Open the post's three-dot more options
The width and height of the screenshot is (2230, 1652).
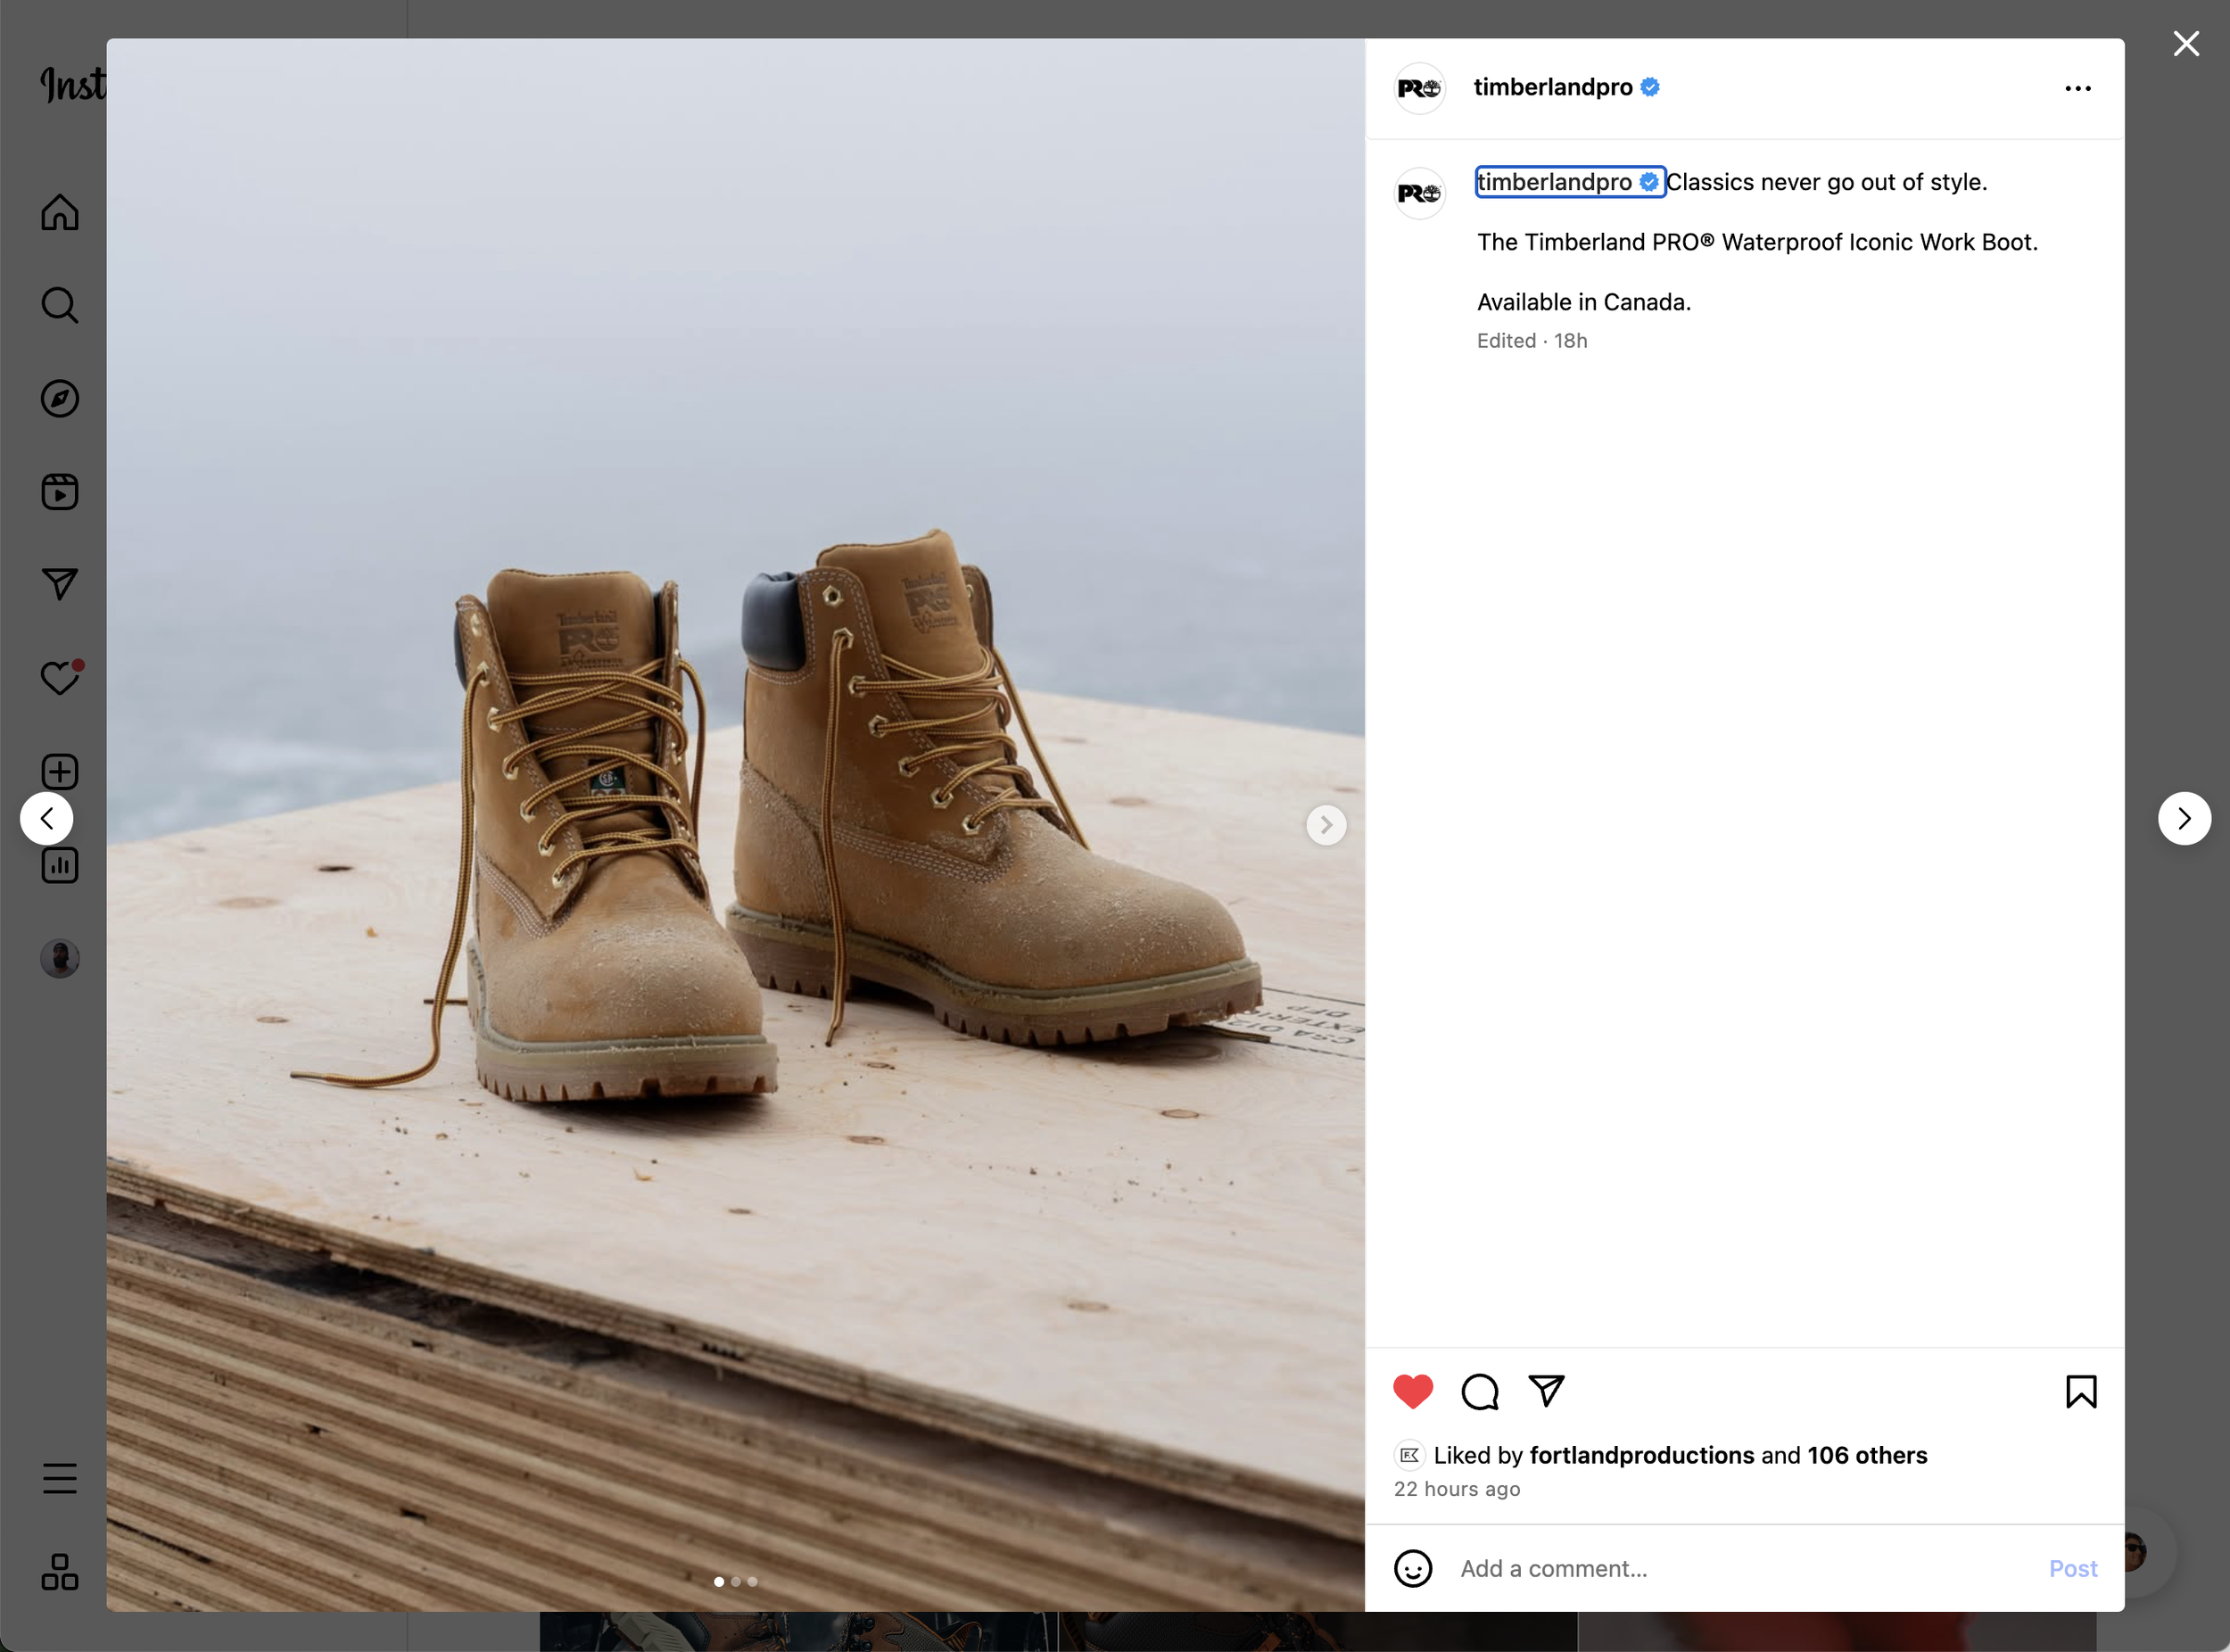[2077, 89]
